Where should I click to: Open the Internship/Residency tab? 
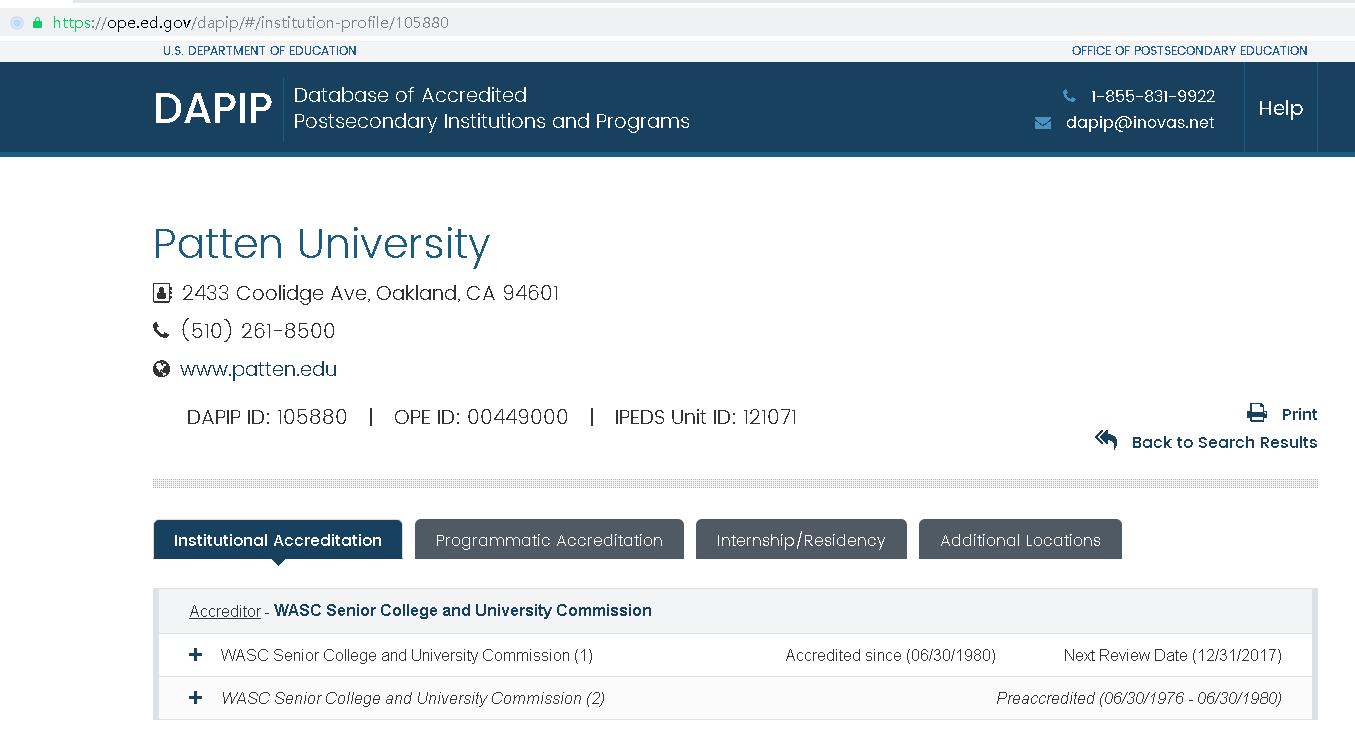[x=801, y=540]
